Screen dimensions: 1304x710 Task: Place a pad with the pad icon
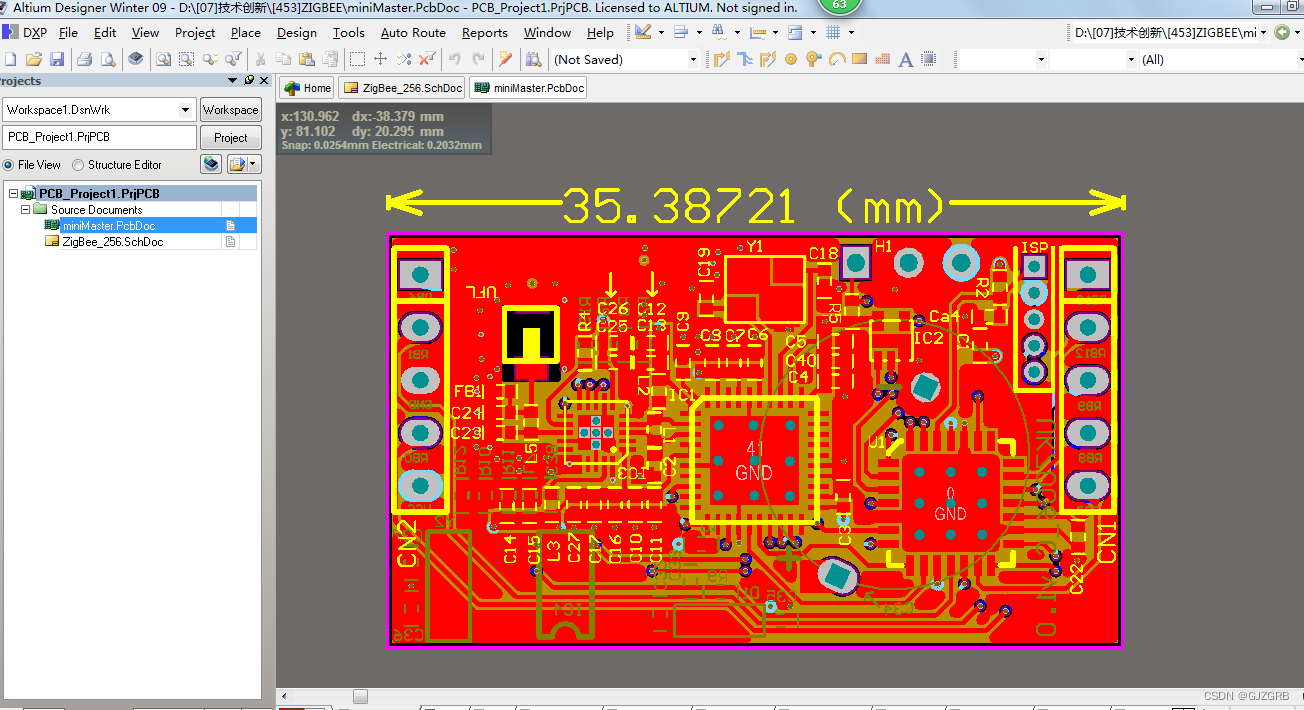[791, 59]
